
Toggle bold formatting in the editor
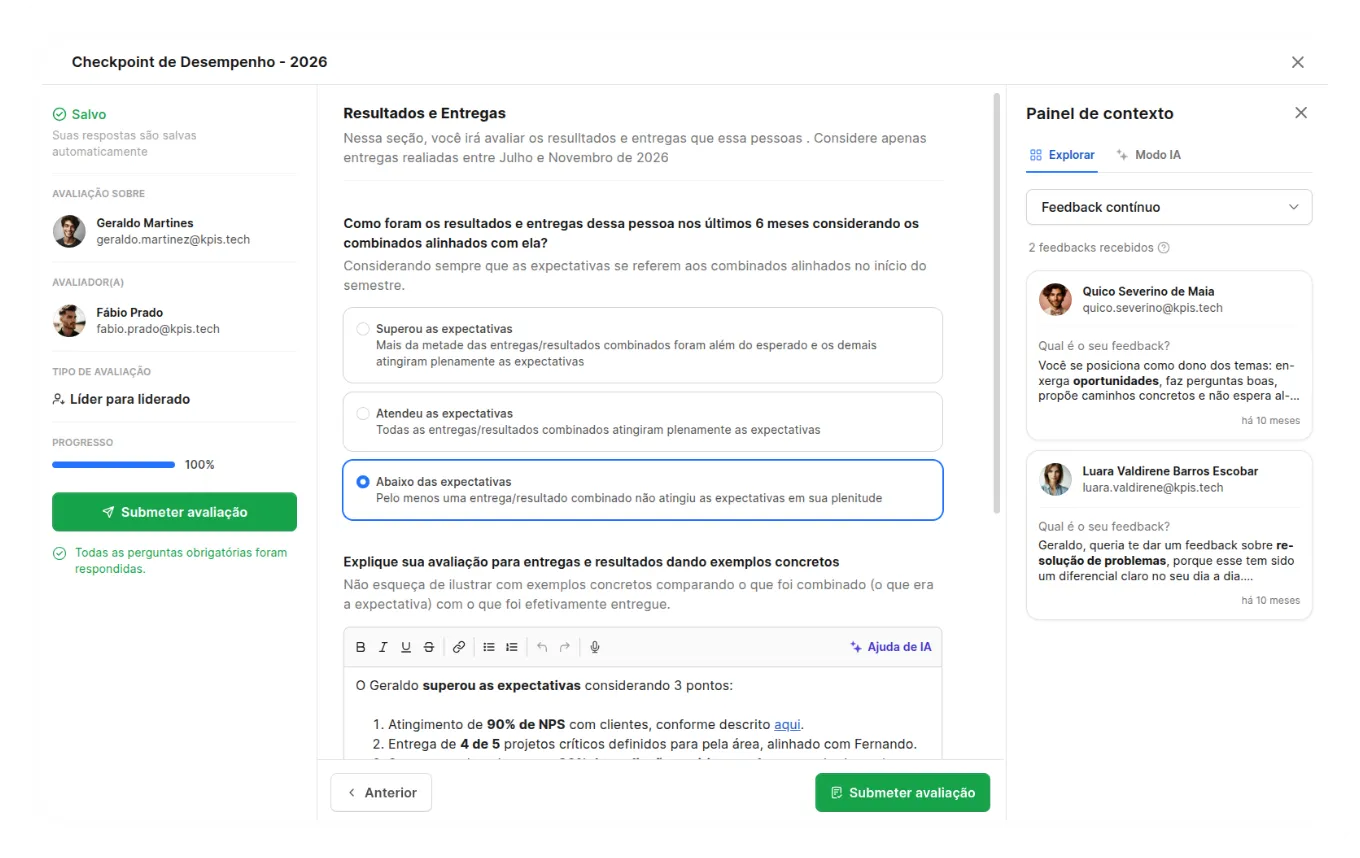[361, 647]
